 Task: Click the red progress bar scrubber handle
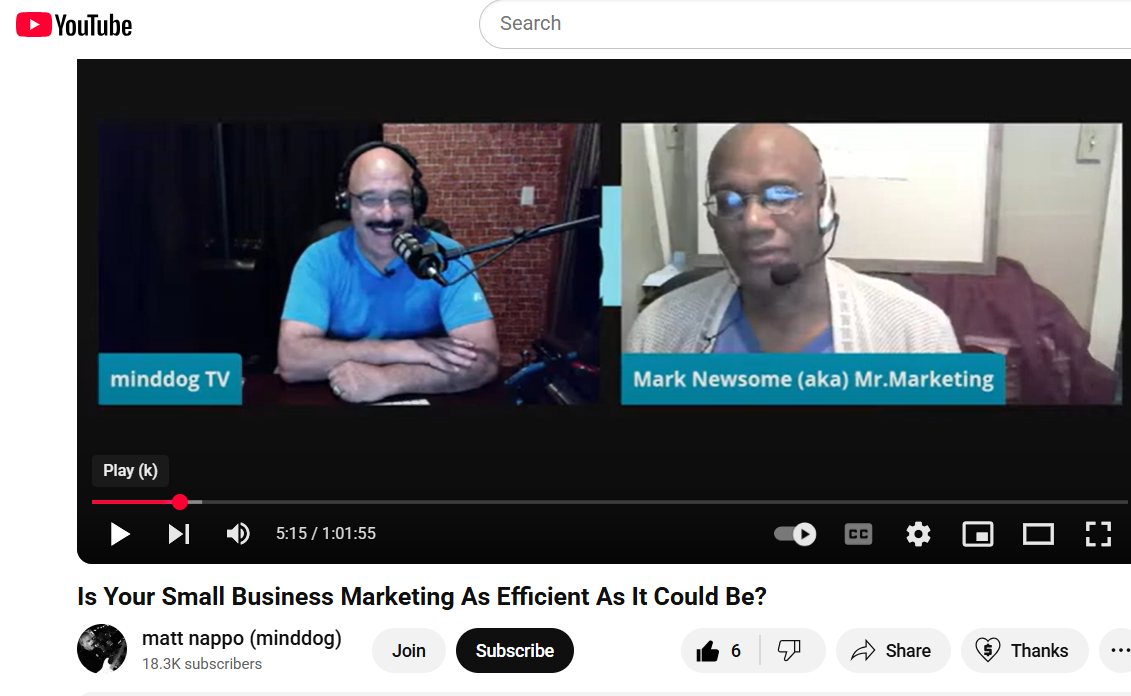tap(180, 502)
